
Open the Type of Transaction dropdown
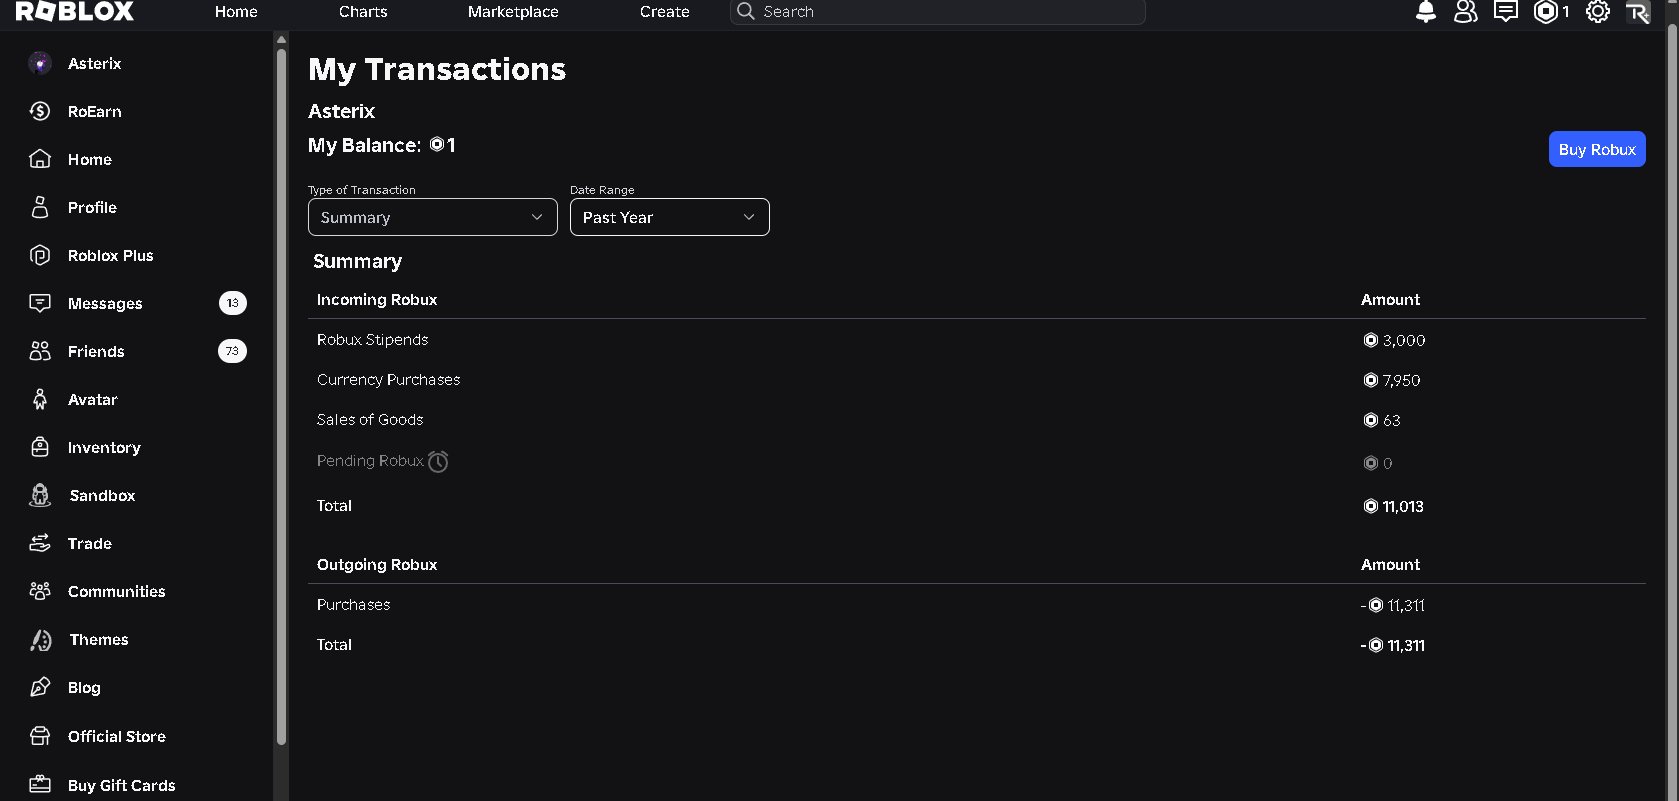point(432,217)
